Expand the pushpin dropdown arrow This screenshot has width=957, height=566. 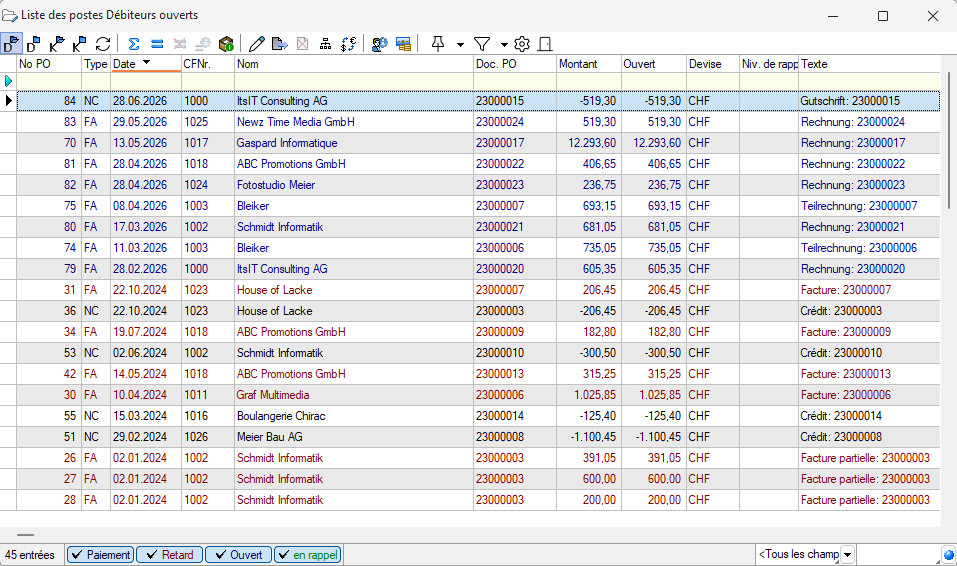460,44
